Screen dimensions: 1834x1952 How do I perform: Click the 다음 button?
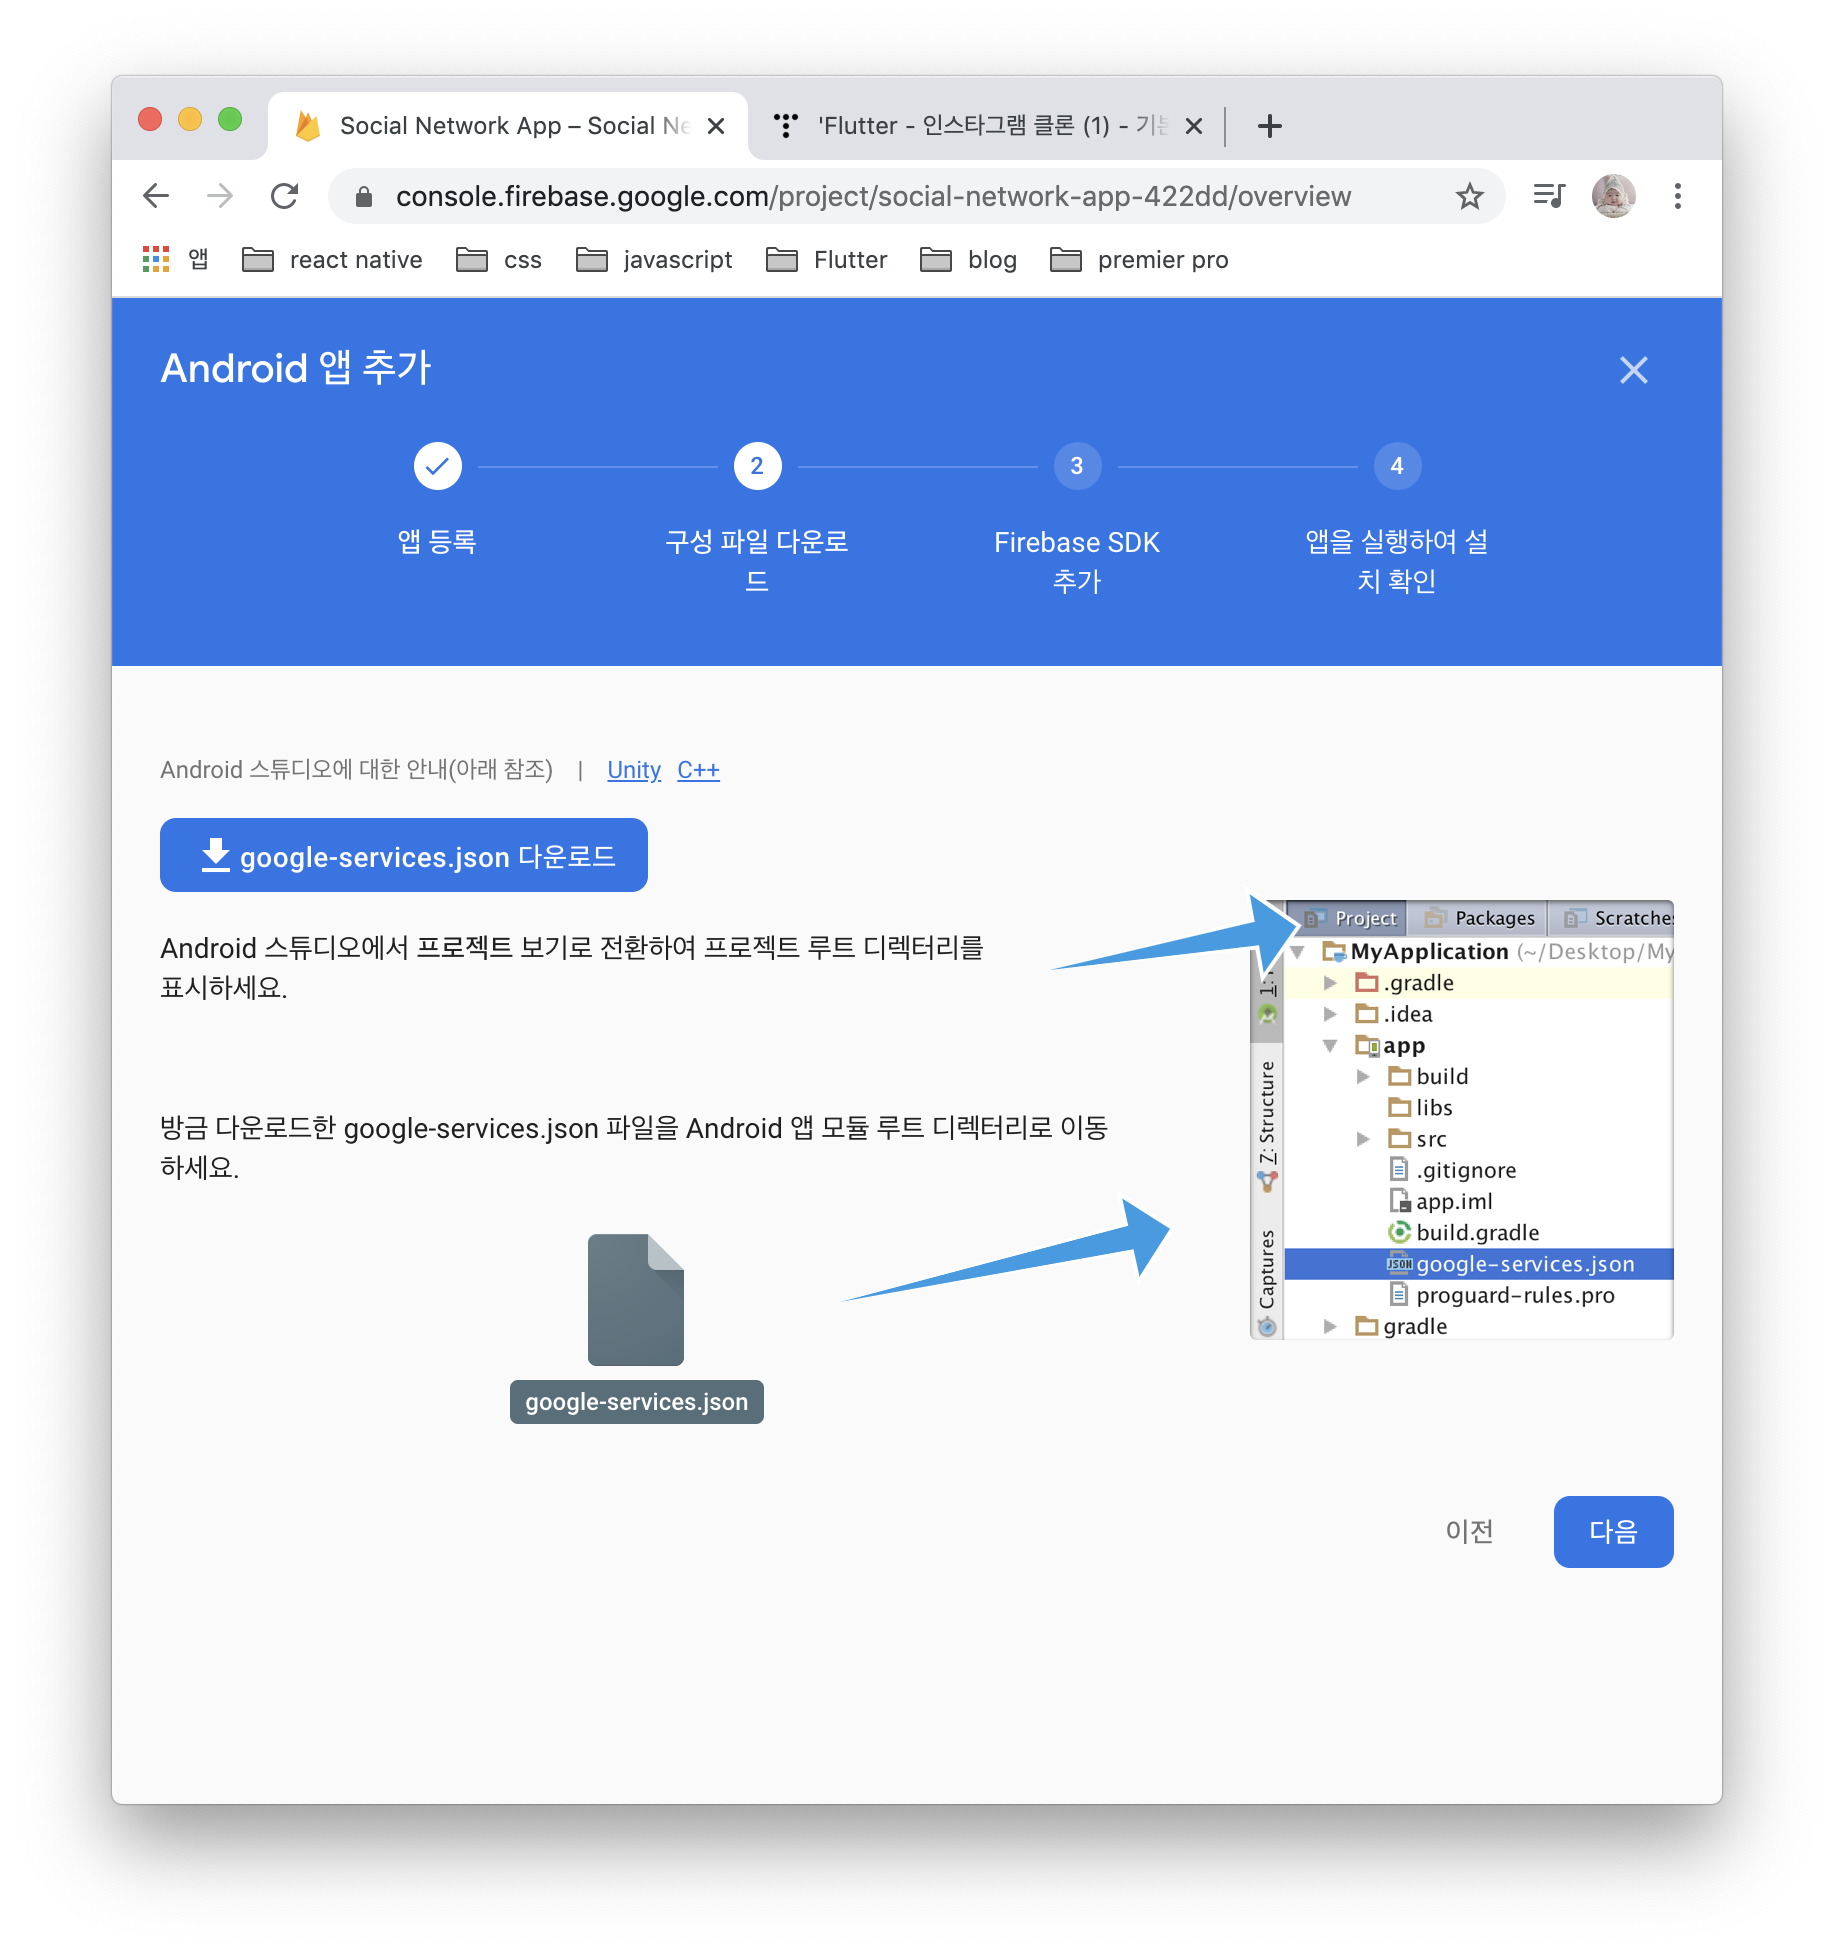(x=1613, y=1532)
